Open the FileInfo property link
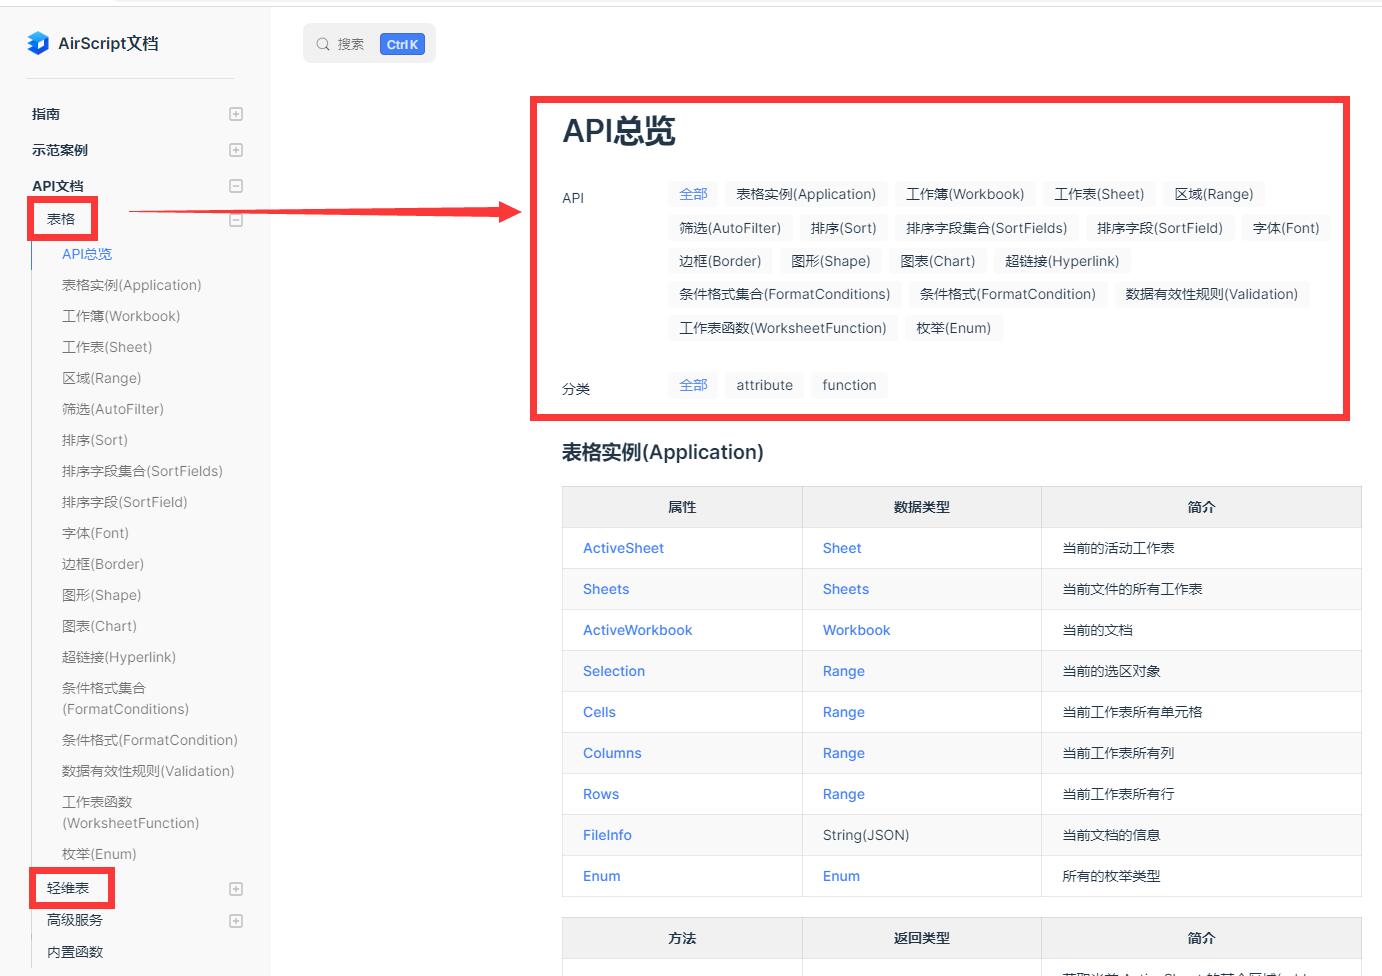Image resolution: width=1382 pixels, height=976 pixels. tap(607, 835)
